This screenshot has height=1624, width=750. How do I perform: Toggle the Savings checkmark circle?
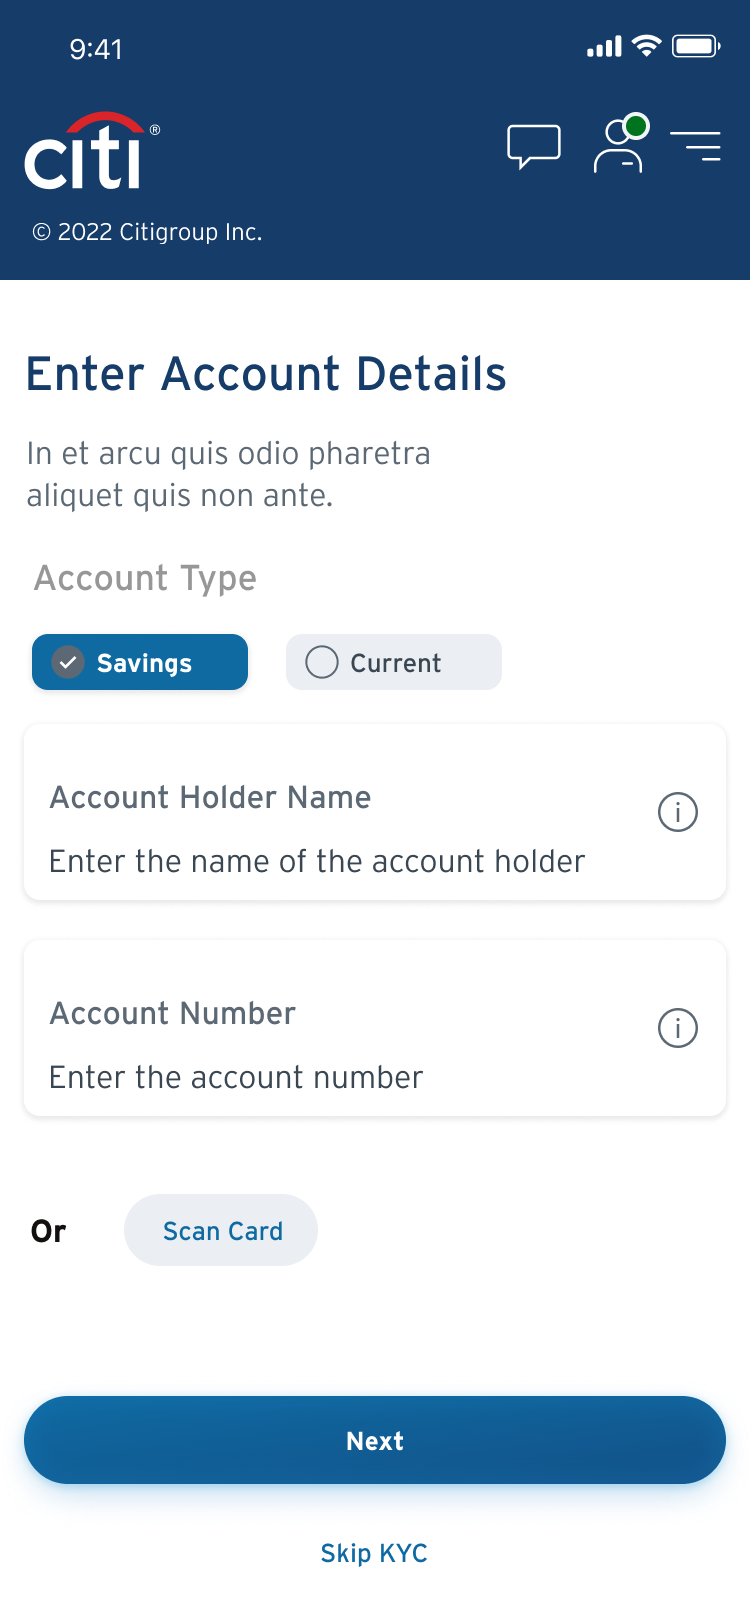68,662
